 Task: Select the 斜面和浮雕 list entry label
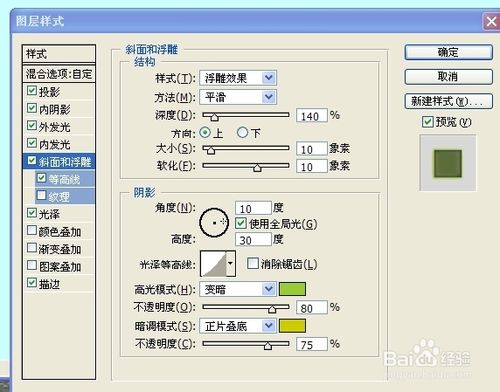[x=65, y=162]
